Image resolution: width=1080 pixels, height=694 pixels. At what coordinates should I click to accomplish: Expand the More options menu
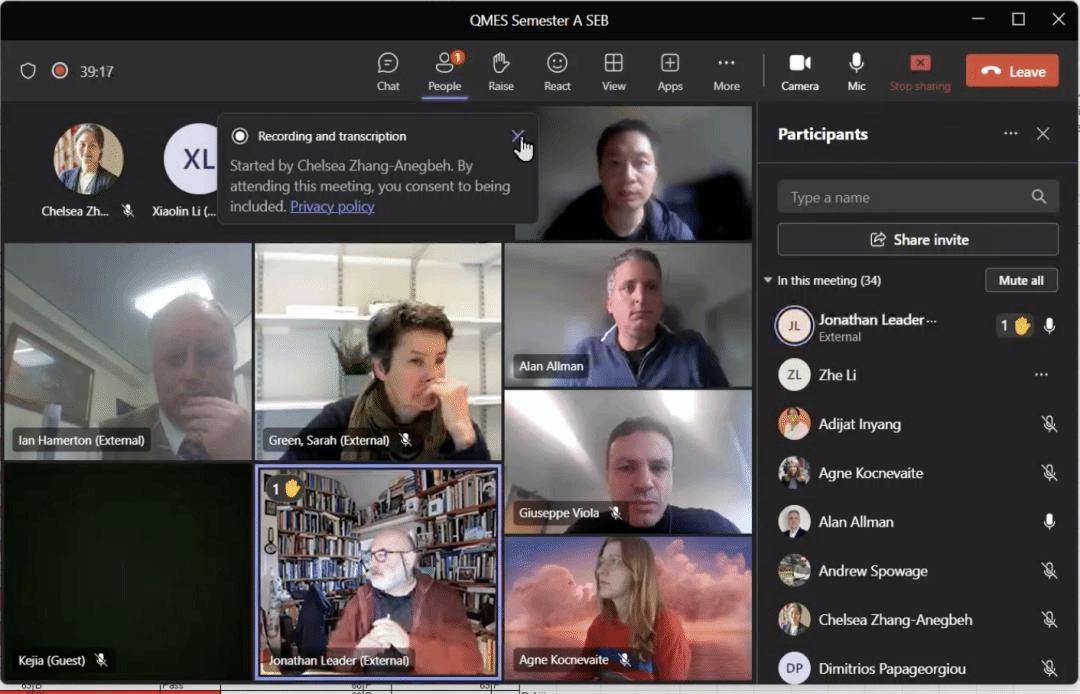[x=726, y=72]
